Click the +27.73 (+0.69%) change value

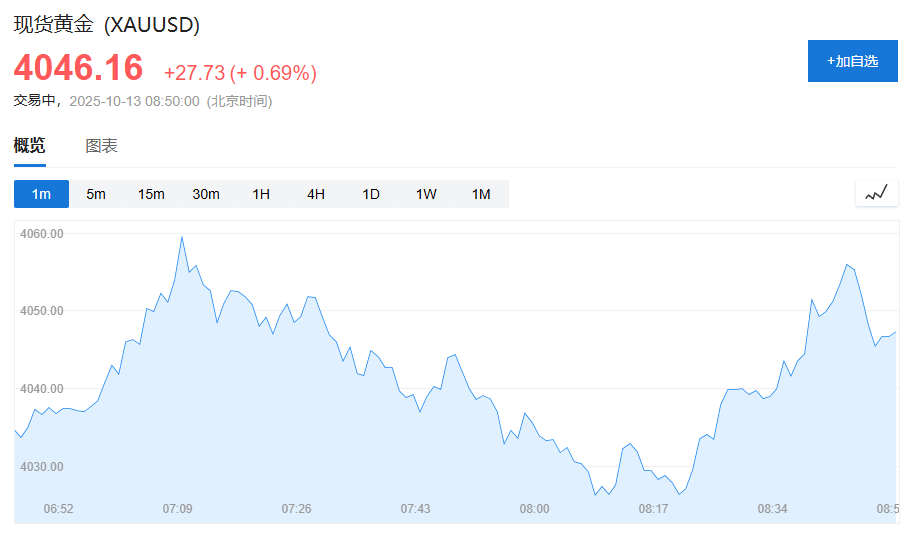click(240, 73)
